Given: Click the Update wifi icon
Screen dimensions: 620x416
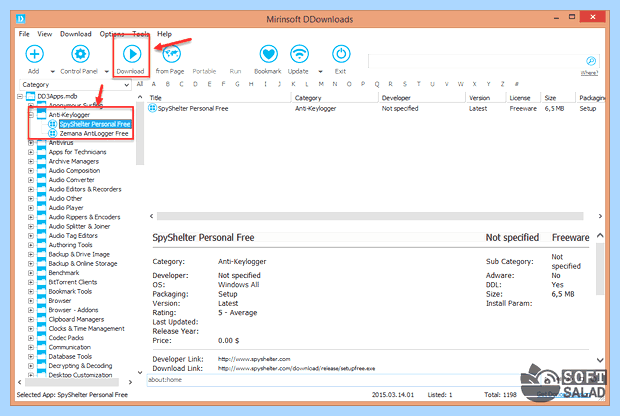Looking at the screenshot, I should tap(299, 54).
